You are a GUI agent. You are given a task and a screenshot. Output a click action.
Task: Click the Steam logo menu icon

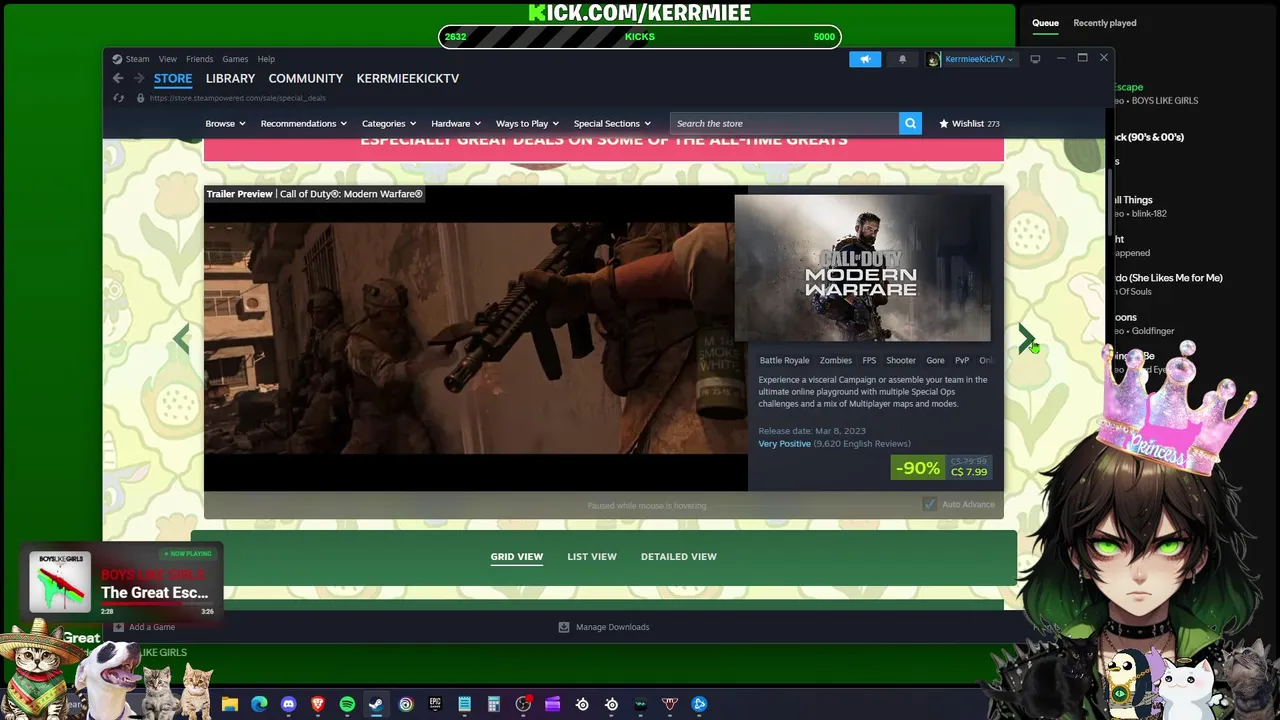pos(117,59)
